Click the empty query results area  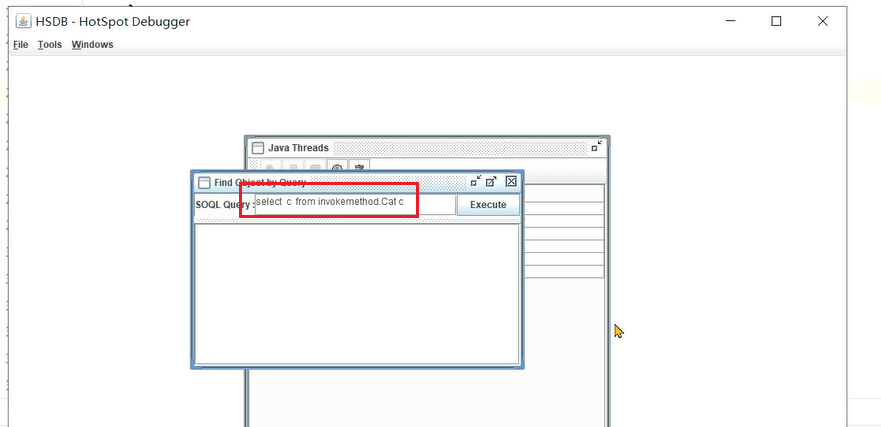(356, 293)
